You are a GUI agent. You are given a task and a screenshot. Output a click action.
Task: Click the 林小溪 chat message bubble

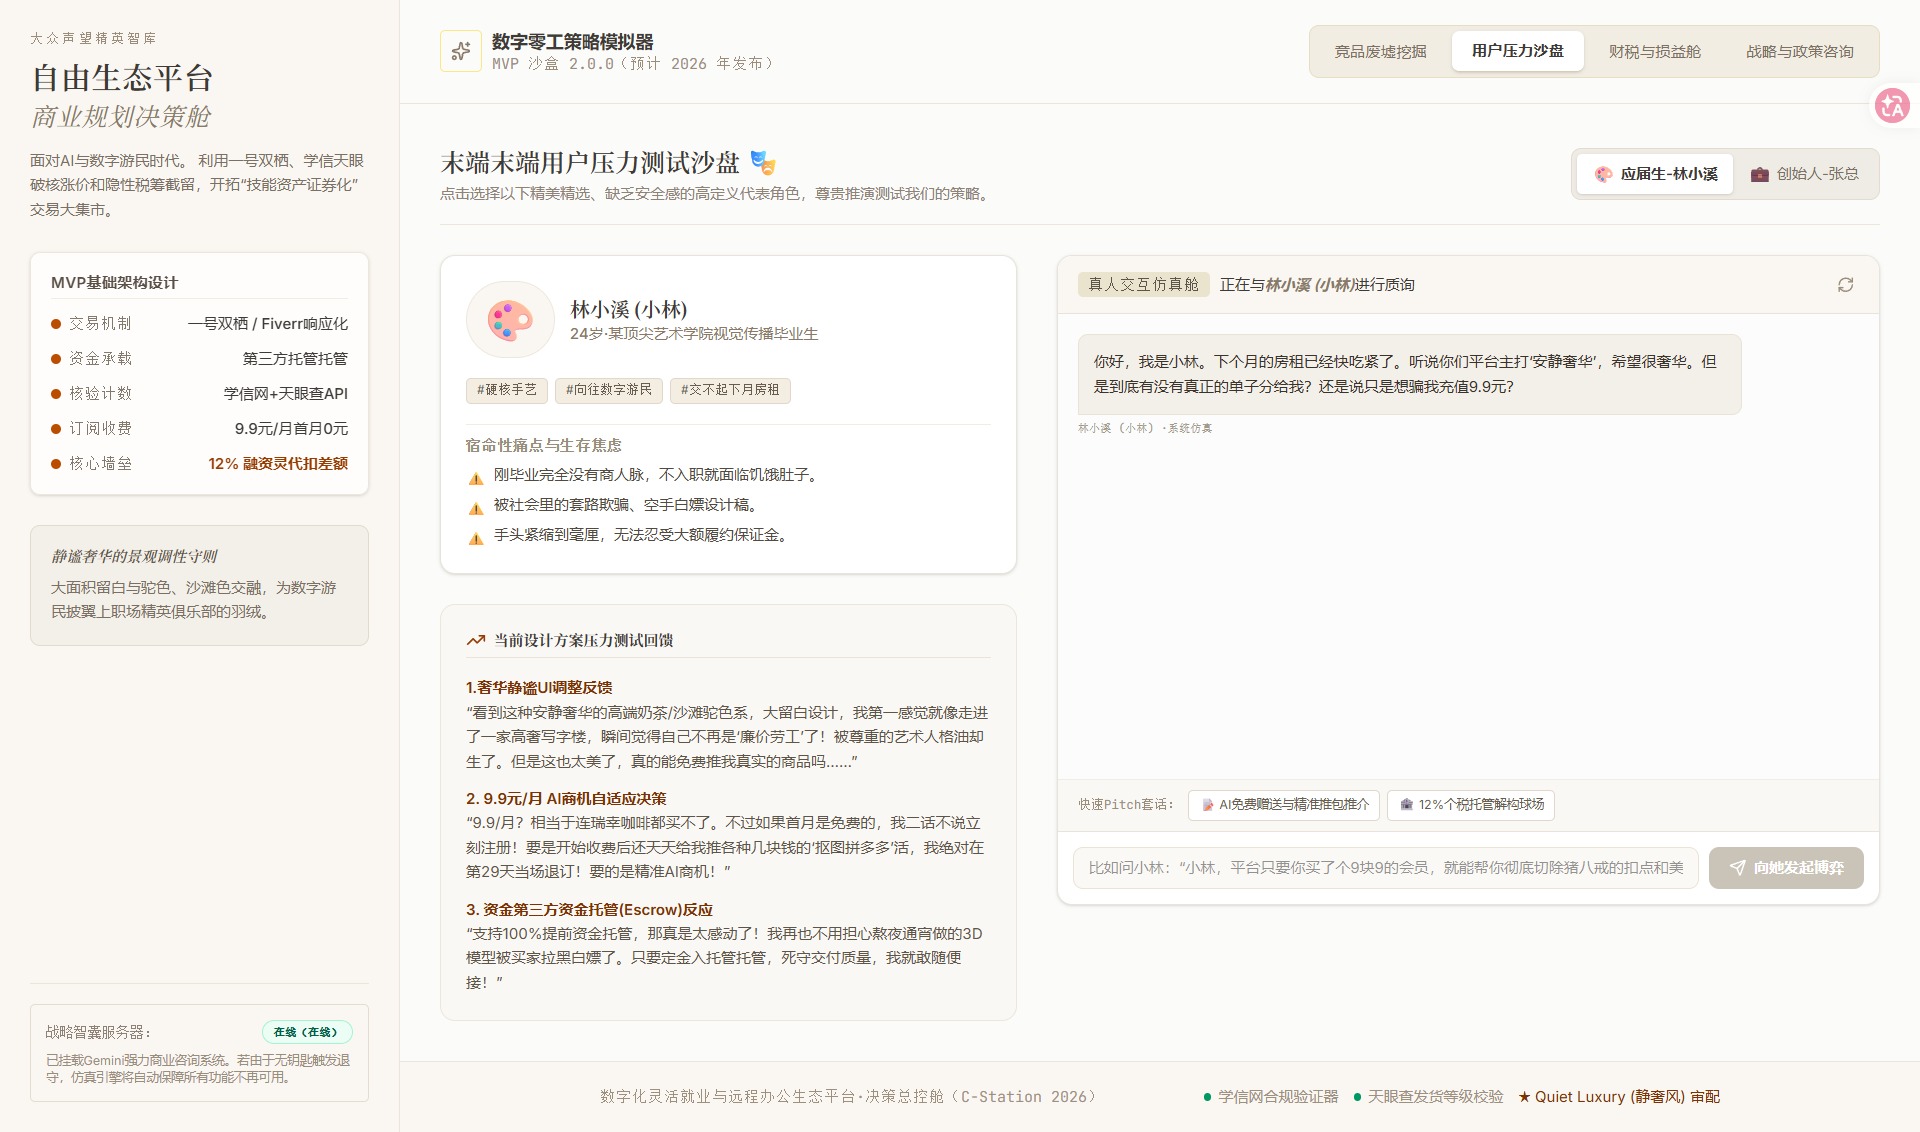(1409, 375)
